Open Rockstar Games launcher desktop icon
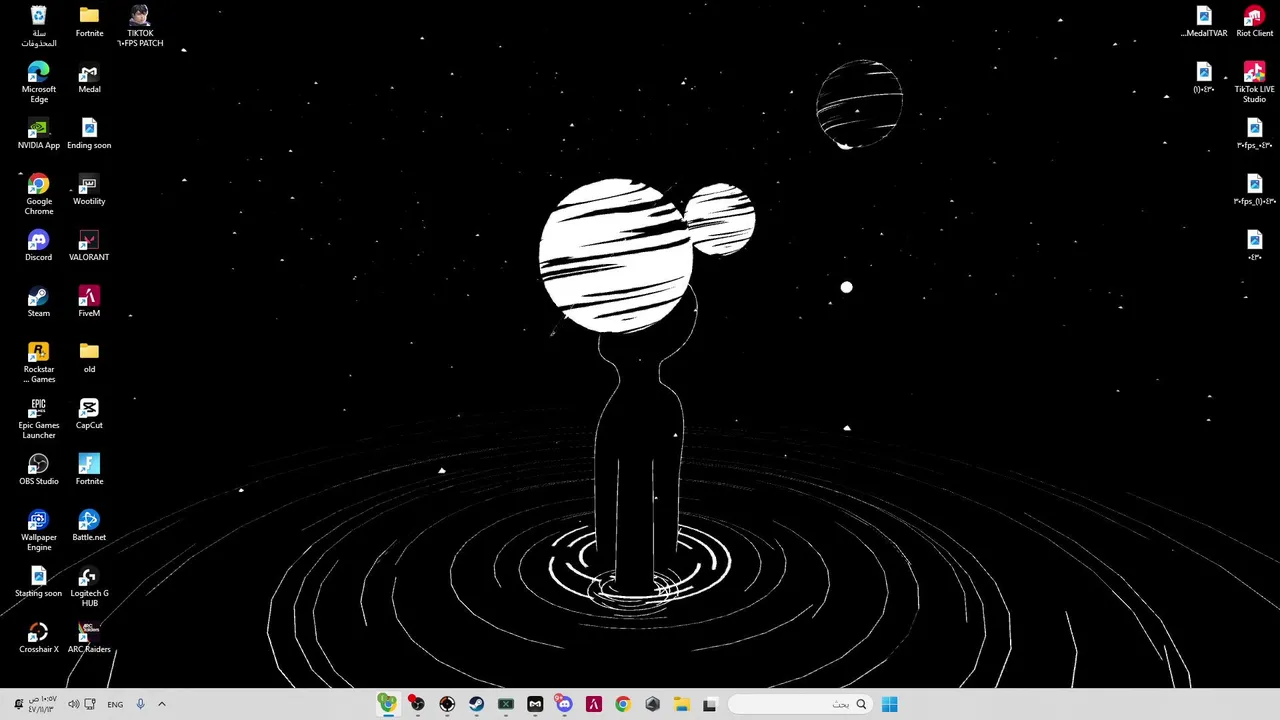Image resolution: width=1280 pixels, height=720 pixels. pos(38,362)
